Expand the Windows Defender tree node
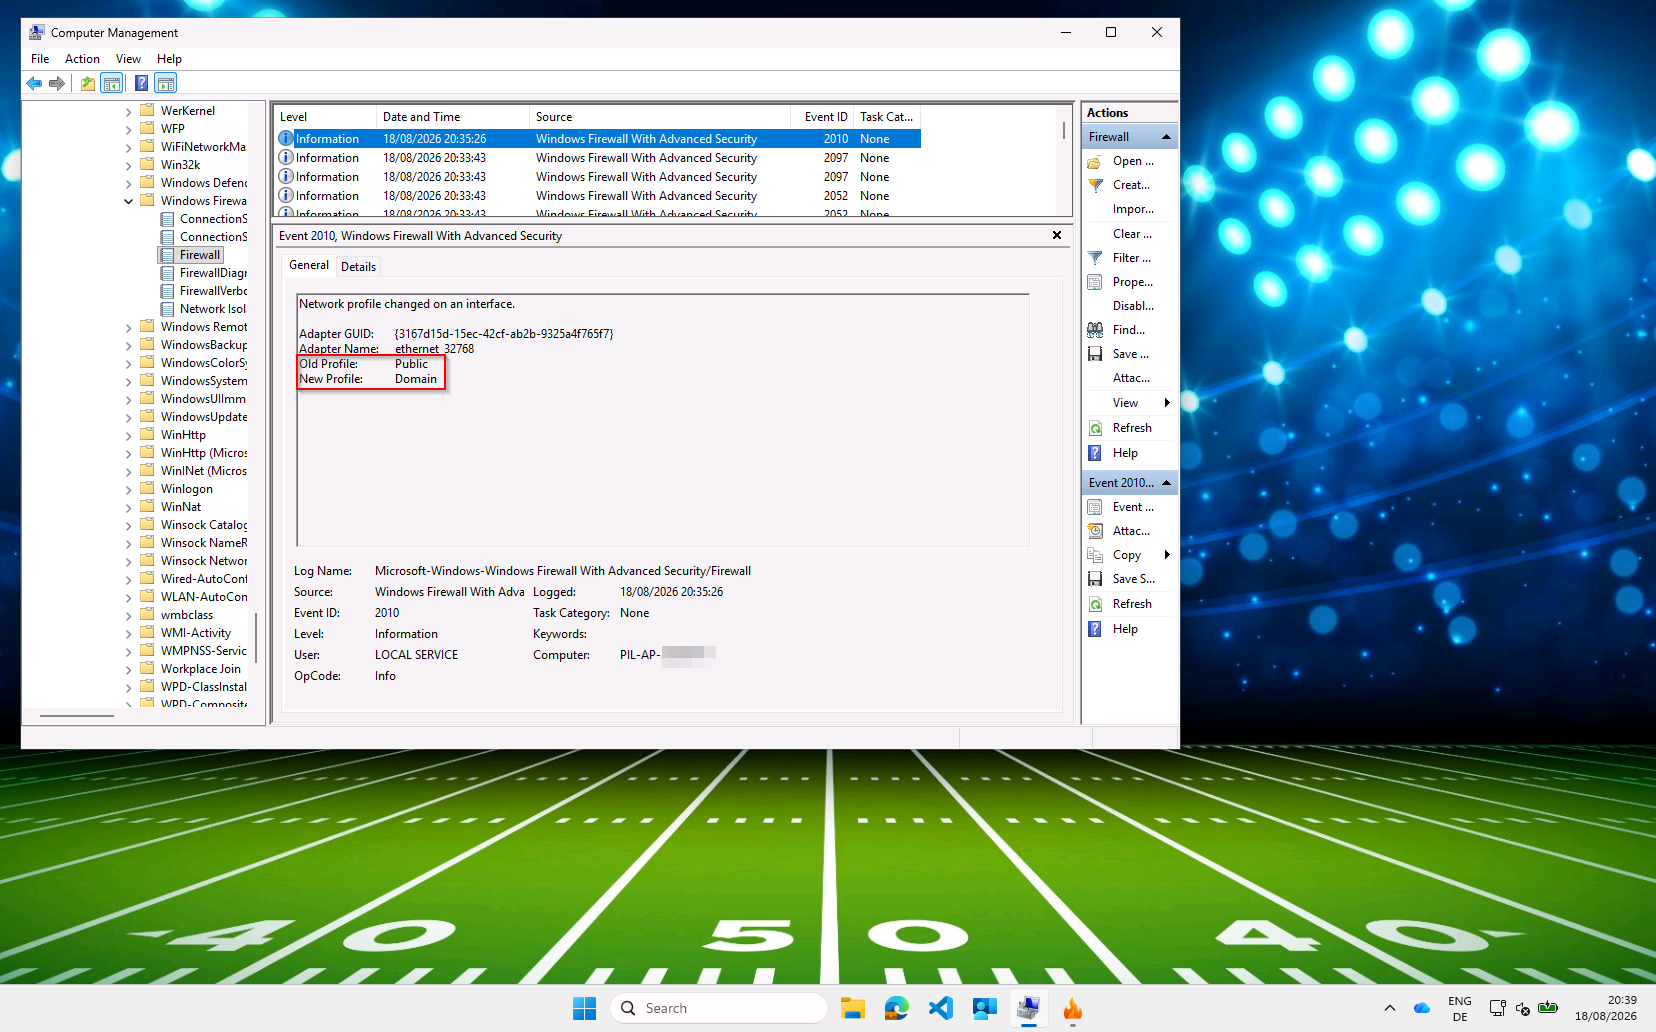This screenshot has height=1032, width=1656. 129,183
